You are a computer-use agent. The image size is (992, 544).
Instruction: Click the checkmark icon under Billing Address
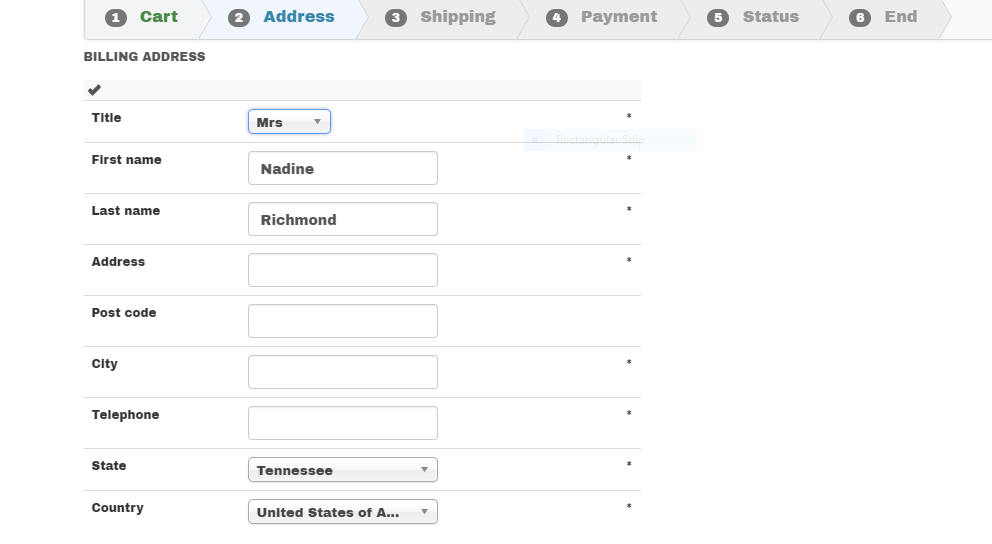tap(94, 90)
